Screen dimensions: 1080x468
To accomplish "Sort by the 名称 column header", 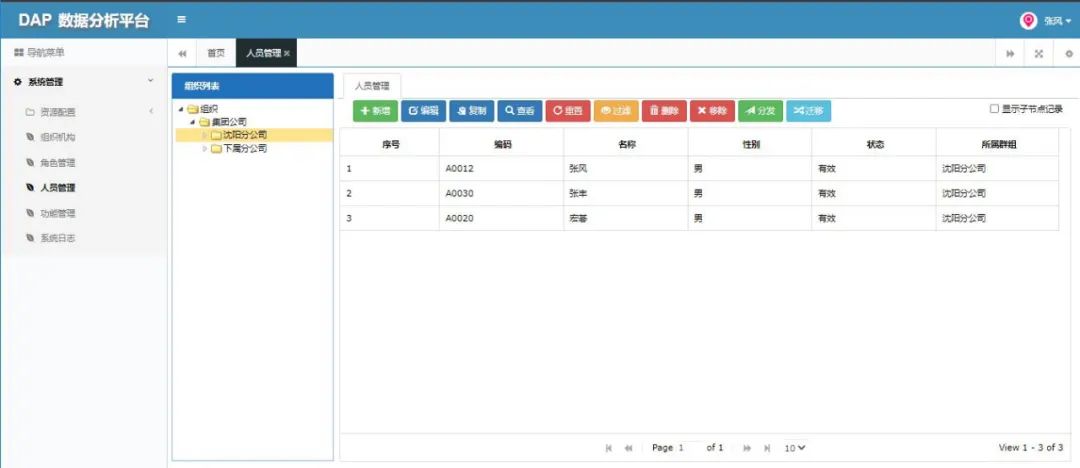I will coord(626,145).
